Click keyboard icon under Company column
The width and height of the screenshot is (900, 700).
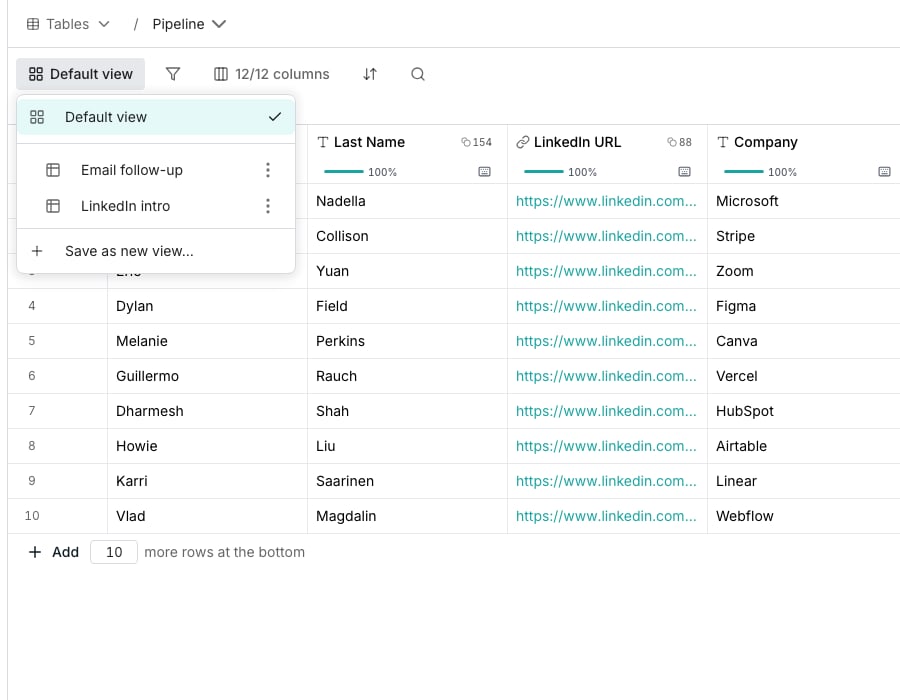pyautogui.click(x=885, y=172)
